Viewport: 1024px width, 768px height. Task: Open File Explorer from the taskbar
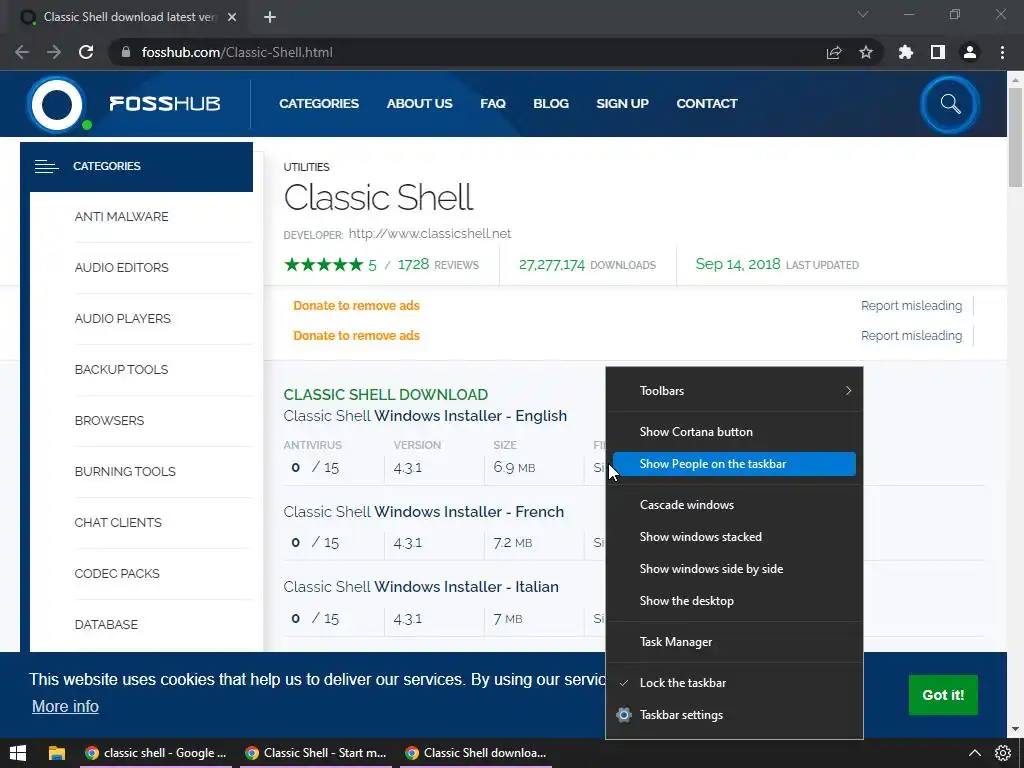57,753
